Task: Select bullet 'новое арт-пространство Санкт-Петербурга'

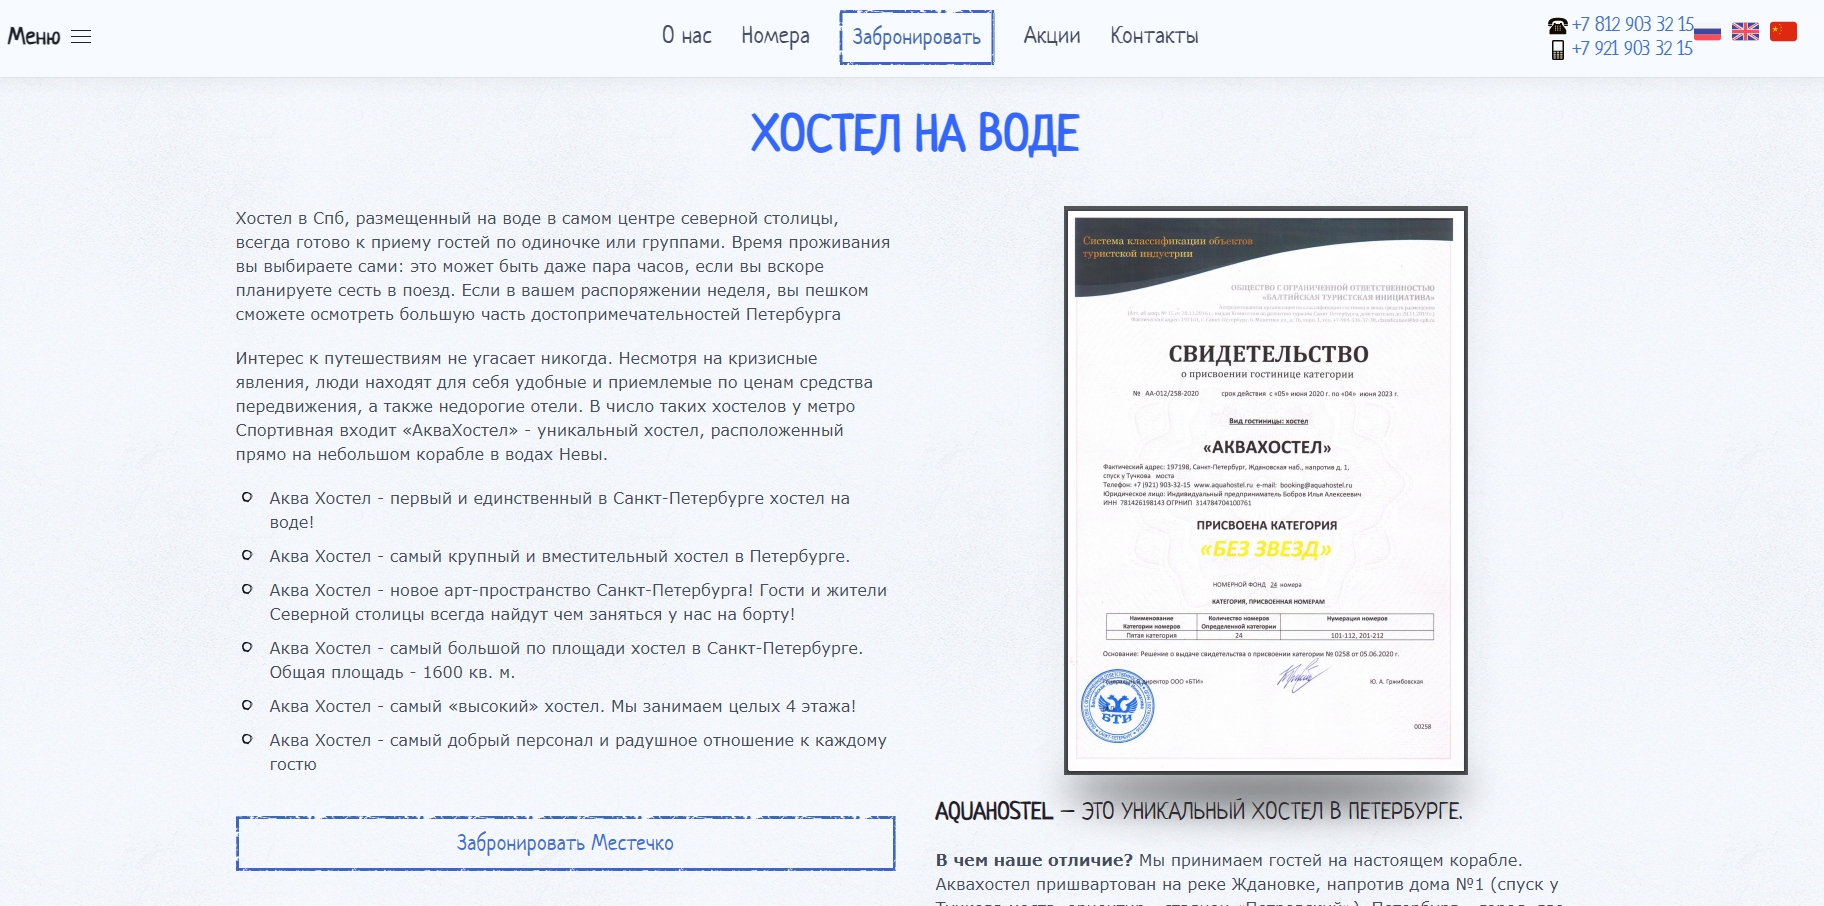Action: [578, 602]
